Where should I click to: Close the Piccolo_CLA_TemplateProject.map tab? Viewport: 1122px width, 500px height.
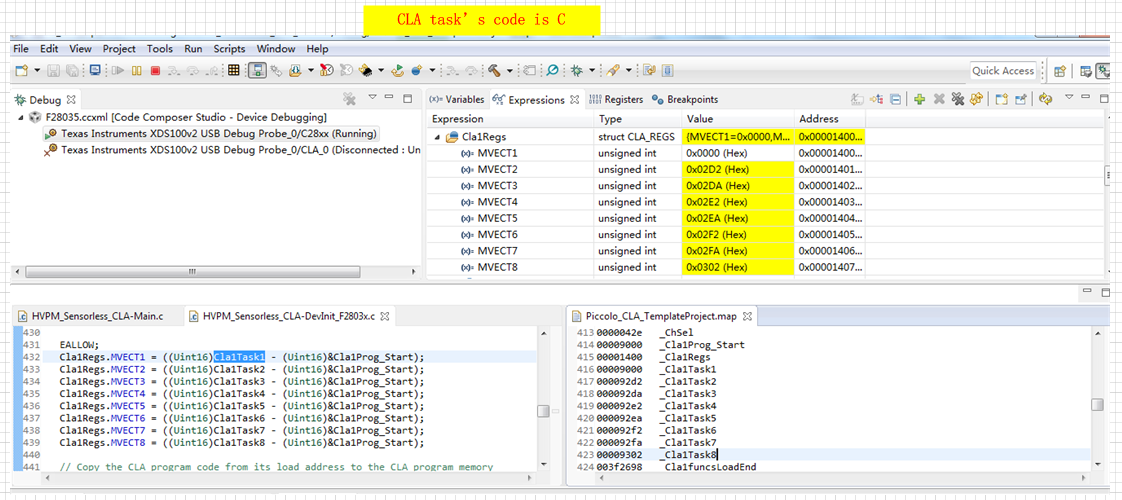(746, 315)
